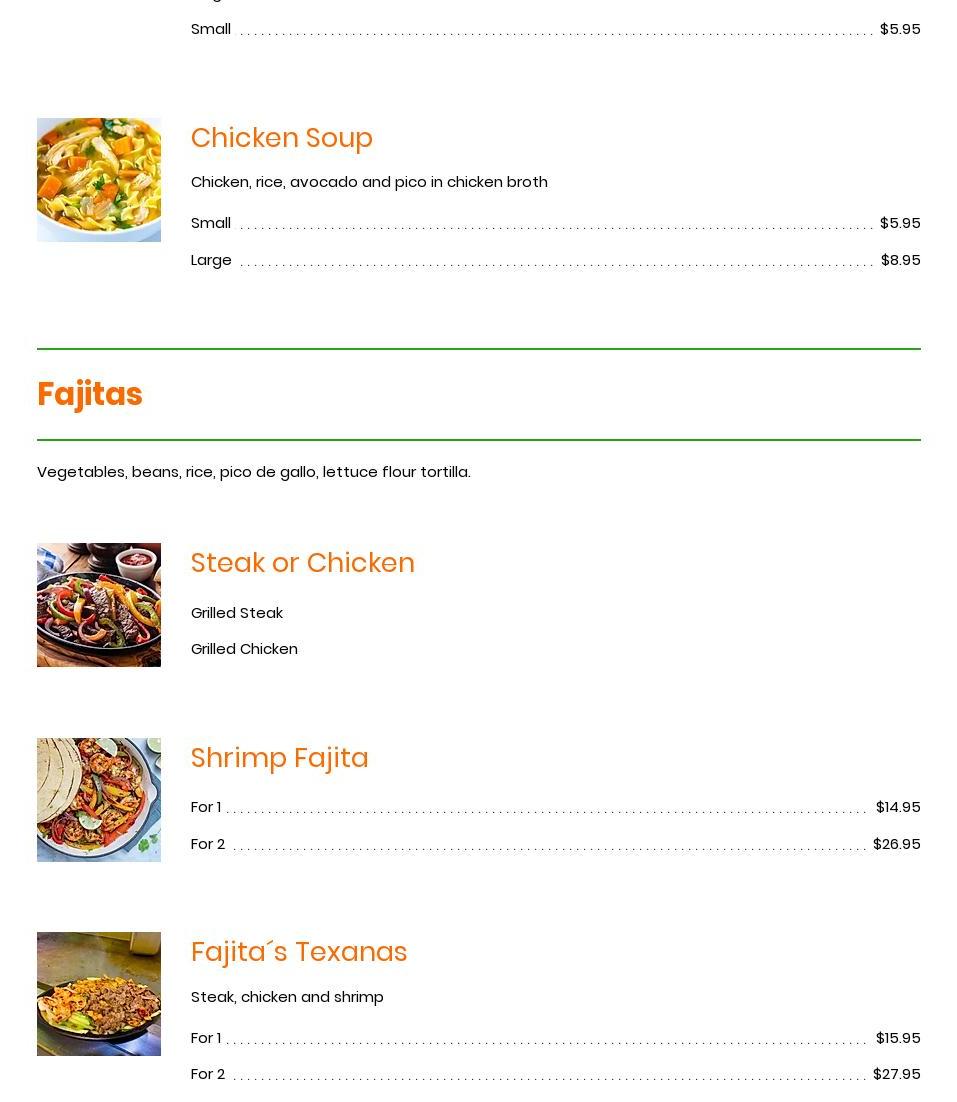This screenshot has width=957, height=1102.
Task: Click Shrimp Fajita For 1 $14.95 price
Action: click(897, 807)
